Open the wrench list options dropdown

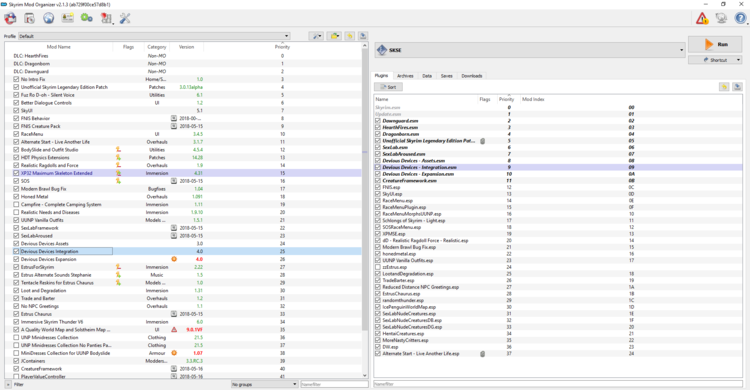[316, 36]
